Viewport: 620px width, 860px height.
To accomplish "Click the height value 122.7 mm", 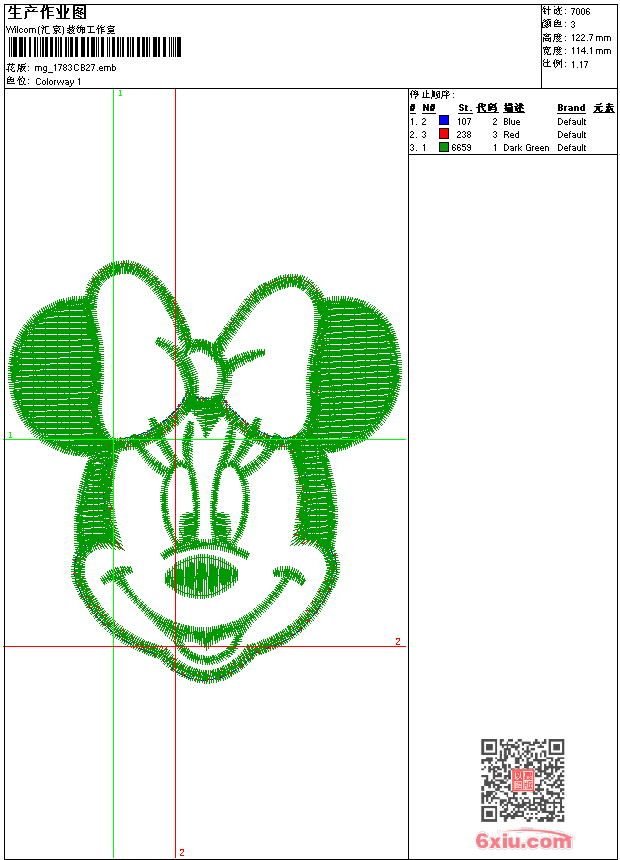I will 591,38.
